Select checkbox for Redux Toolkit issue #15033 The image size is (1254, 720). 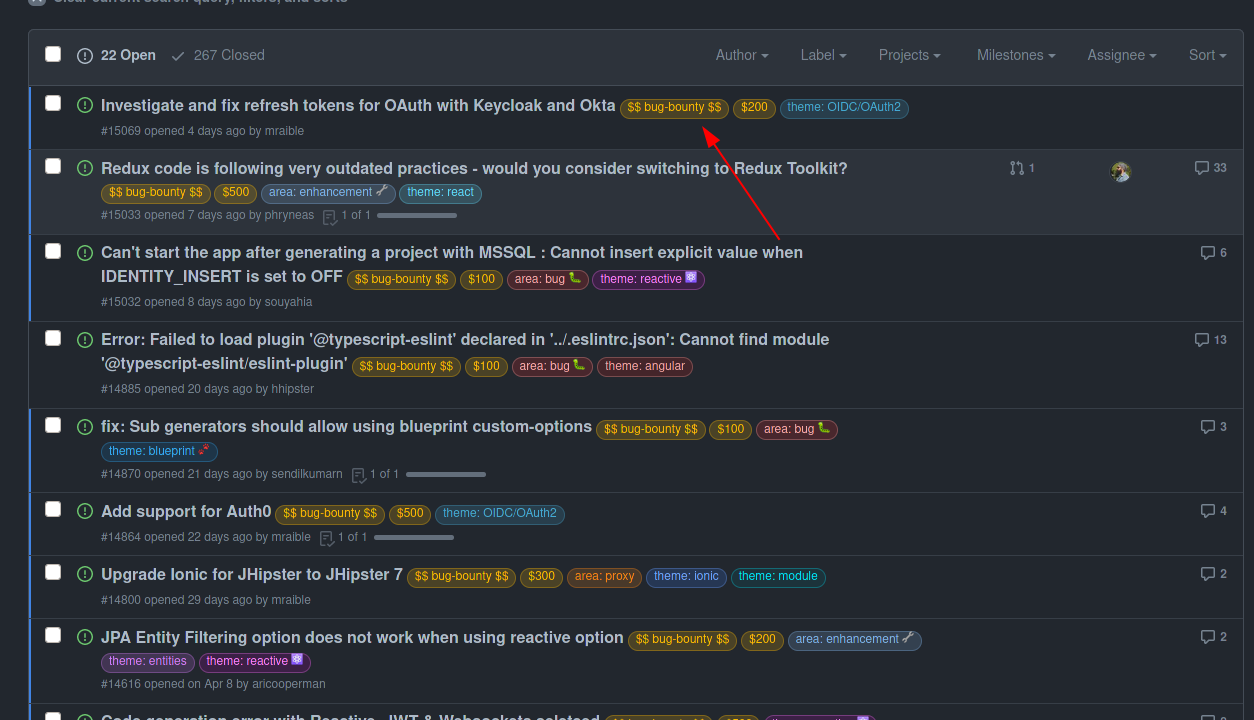coord(53,166)
